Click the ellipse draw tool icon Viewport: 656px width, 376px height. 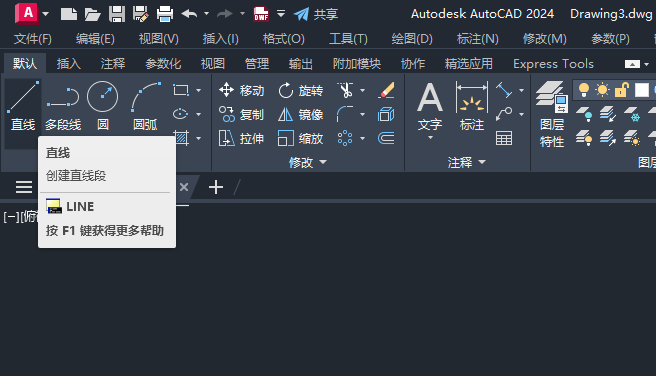[x=181, y=114]
